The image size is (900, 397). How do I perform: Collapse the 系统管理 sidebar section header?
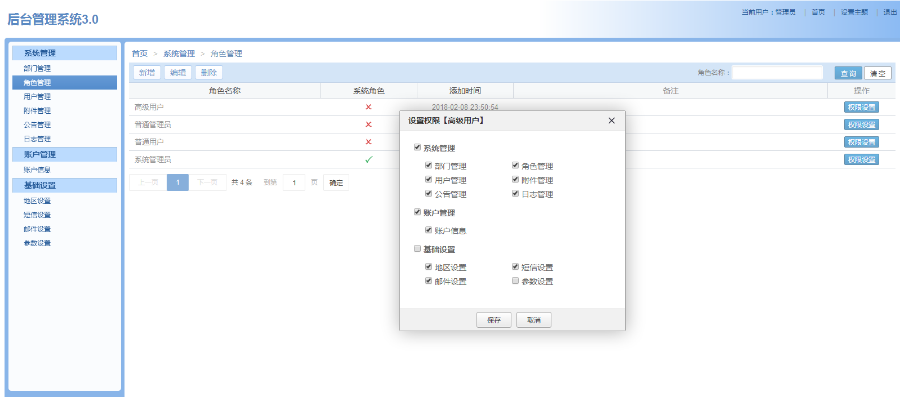[x=64, y=53]
